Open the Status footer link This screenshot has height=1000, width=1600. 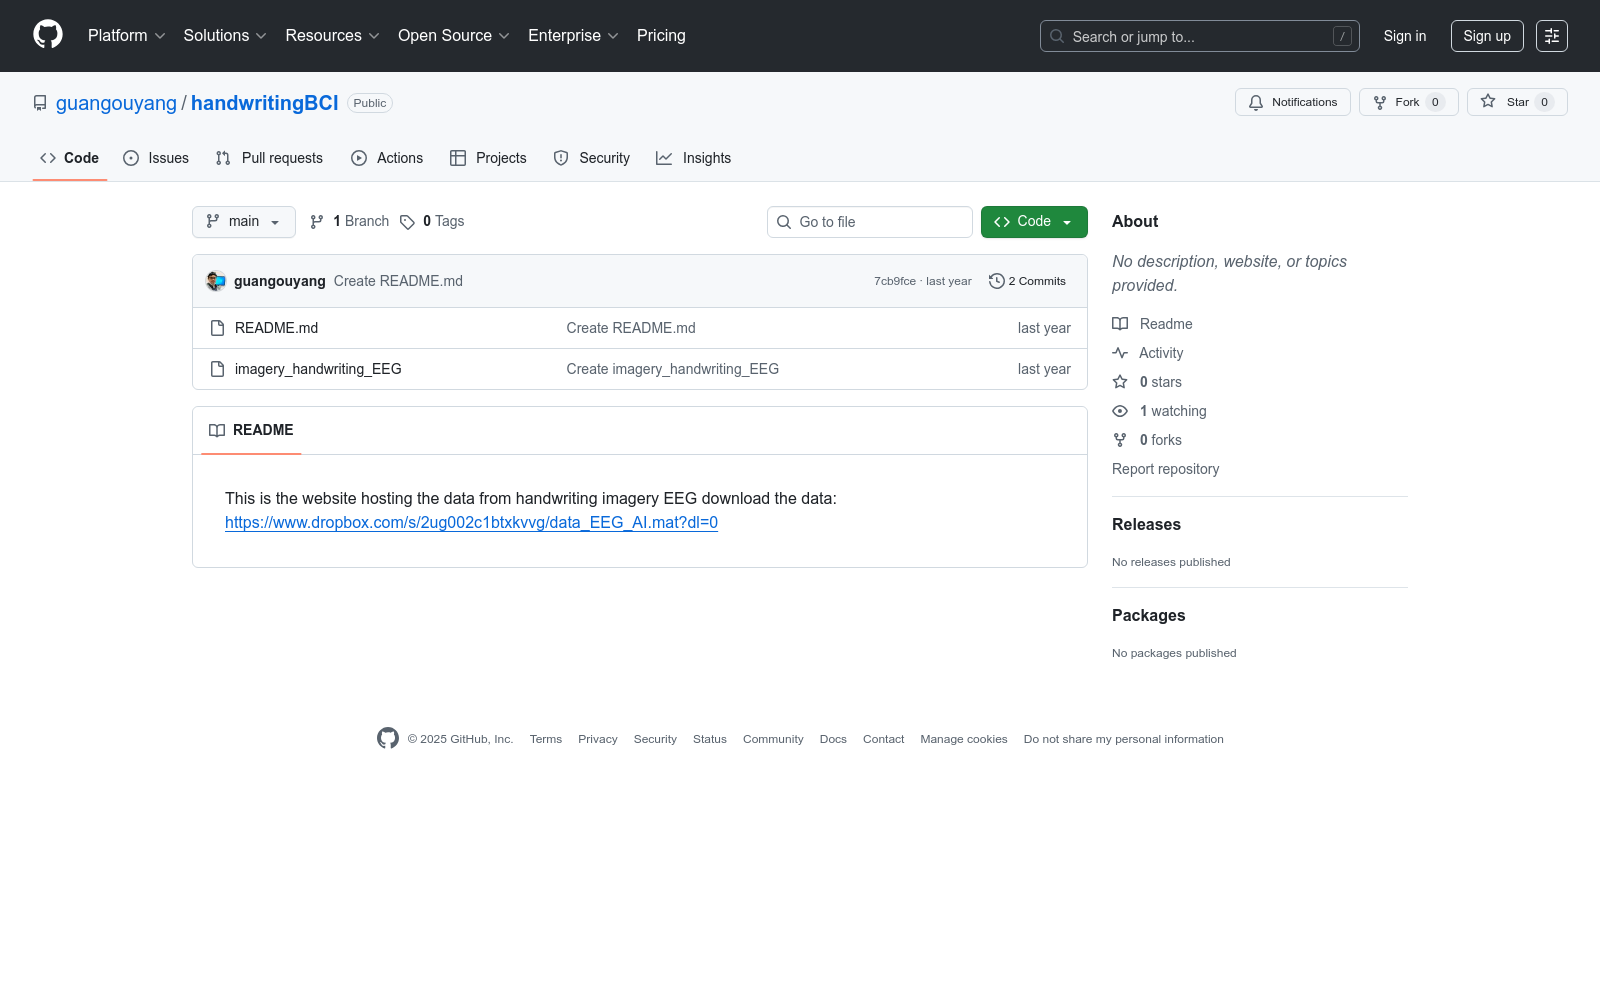(x=710, y=739)
